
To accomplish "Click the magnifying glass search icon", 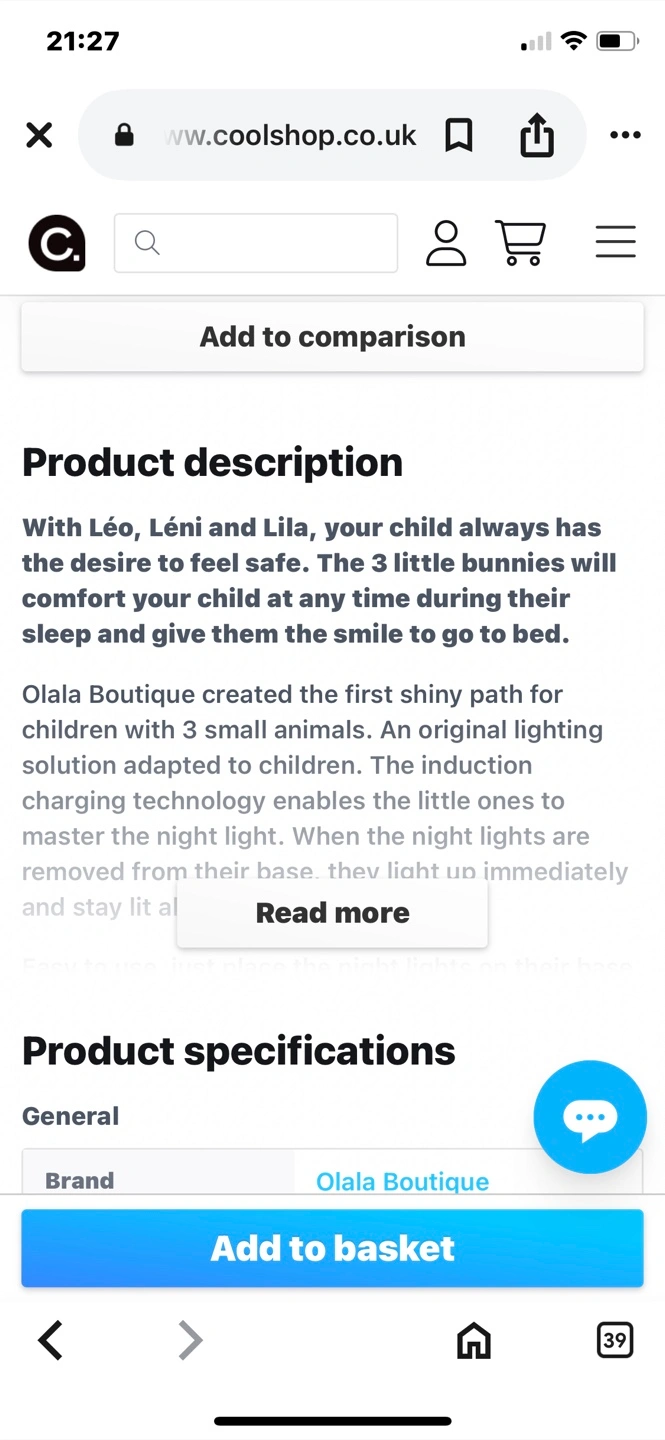I will tap(147, 243).
